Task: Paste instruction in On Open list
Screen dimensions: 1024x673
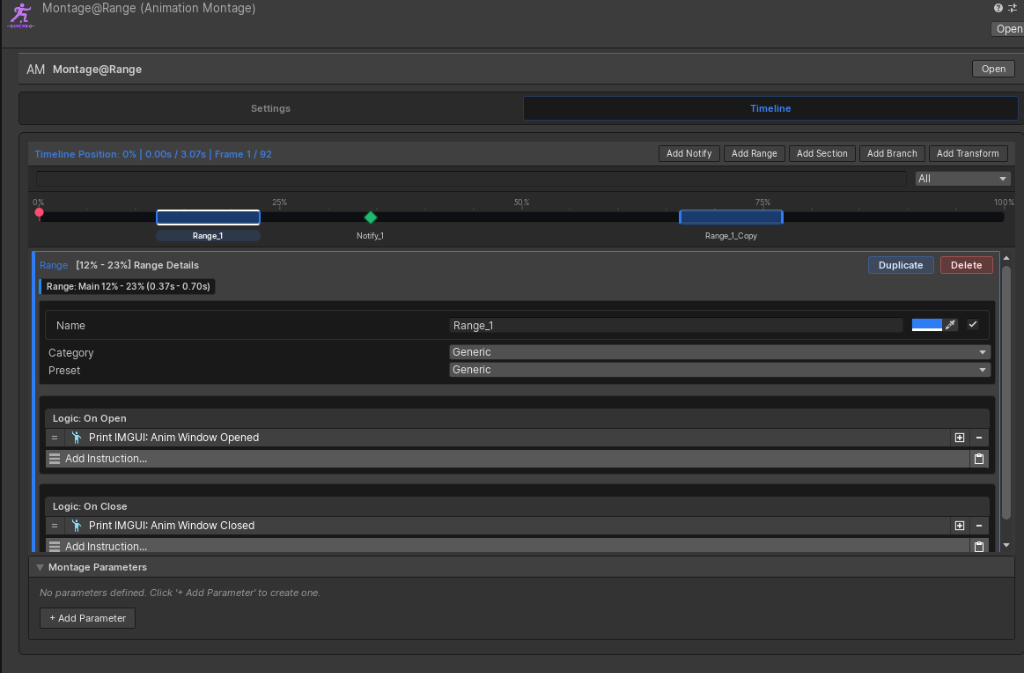Action: click(979, 459)
